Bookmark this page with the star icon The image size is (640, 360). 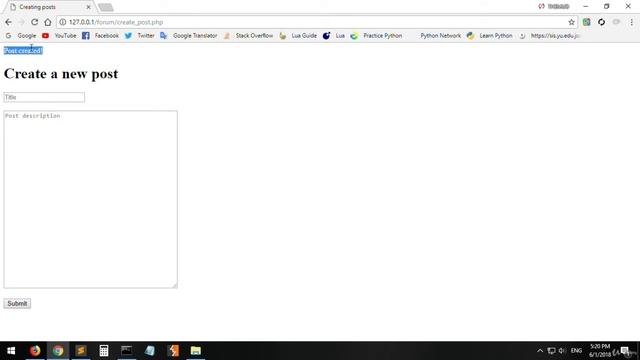[x=571, y=22]
